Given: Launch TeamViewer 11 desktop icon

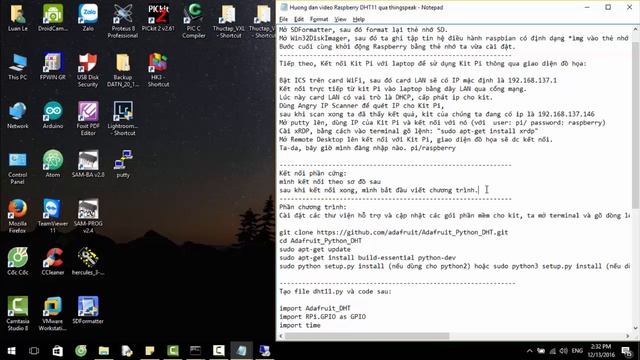Looking at the screenshot, I should 53,217.
